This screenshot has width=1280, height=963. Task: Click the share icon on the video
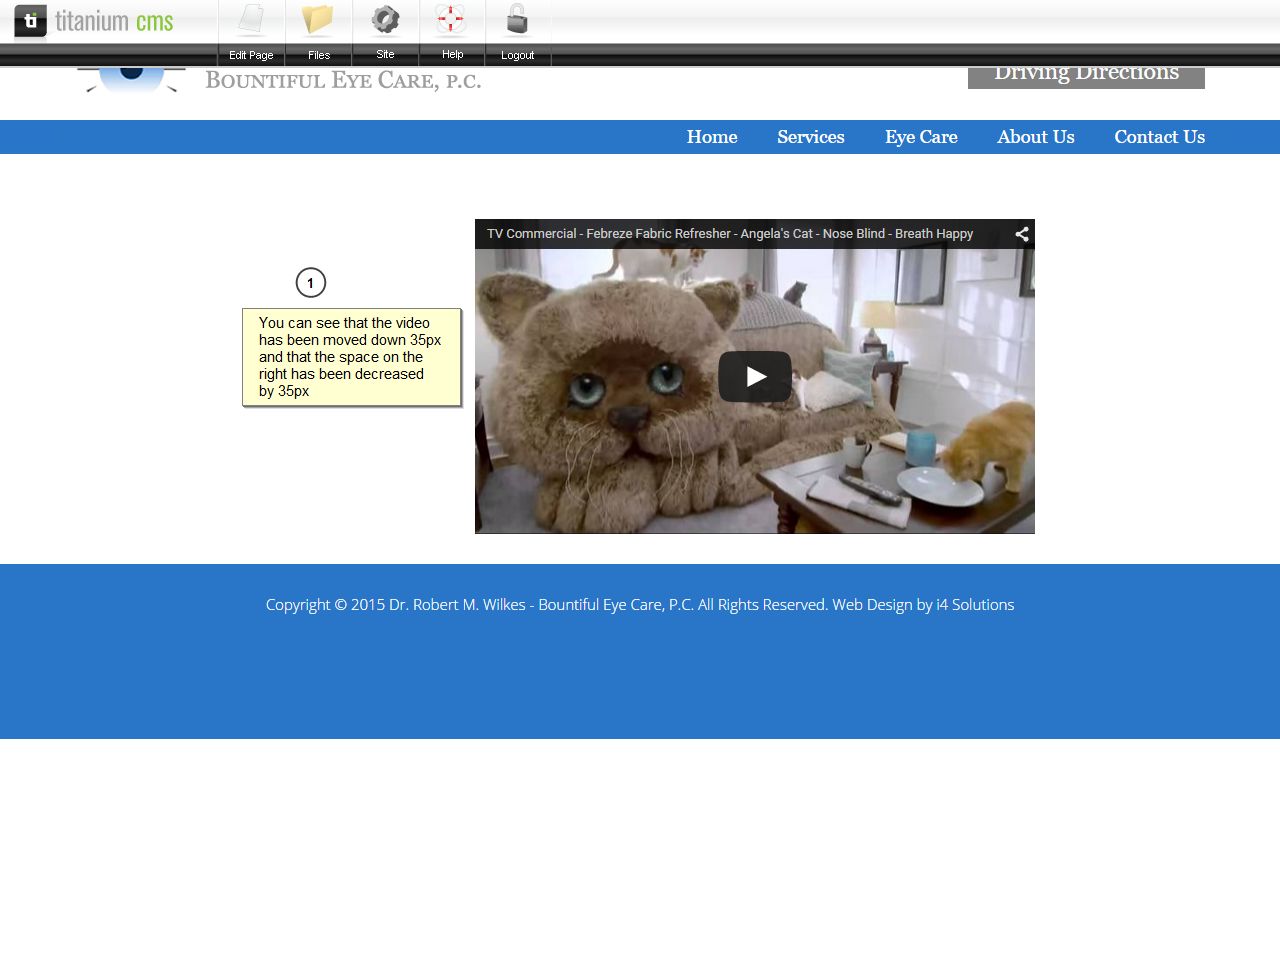[1021, 234]
